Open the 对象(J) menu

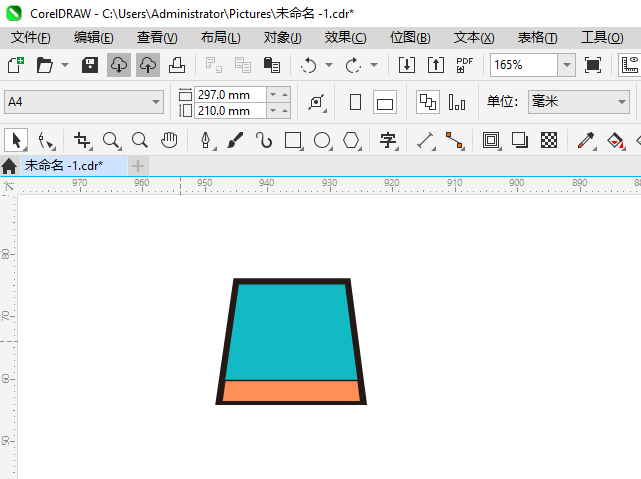282,38
